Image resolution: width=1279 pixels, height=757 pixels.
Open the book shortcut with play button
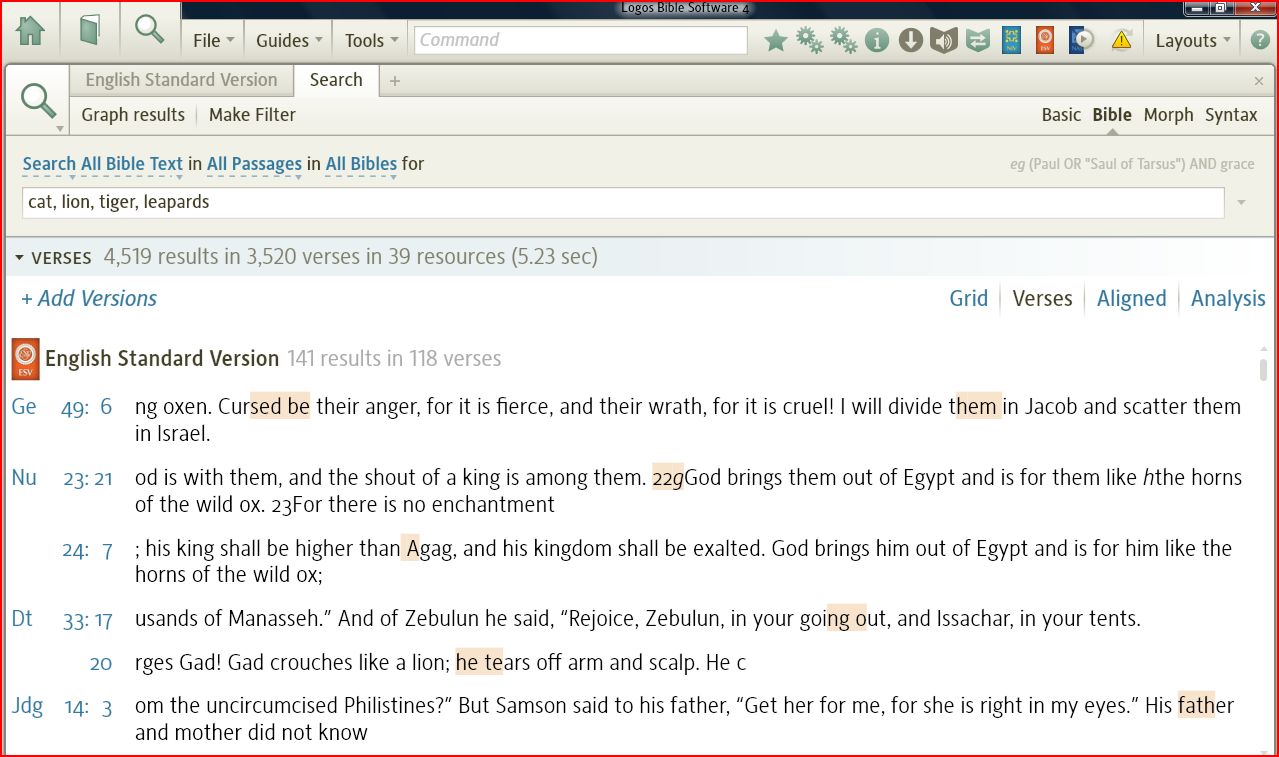coord(1081,40)
